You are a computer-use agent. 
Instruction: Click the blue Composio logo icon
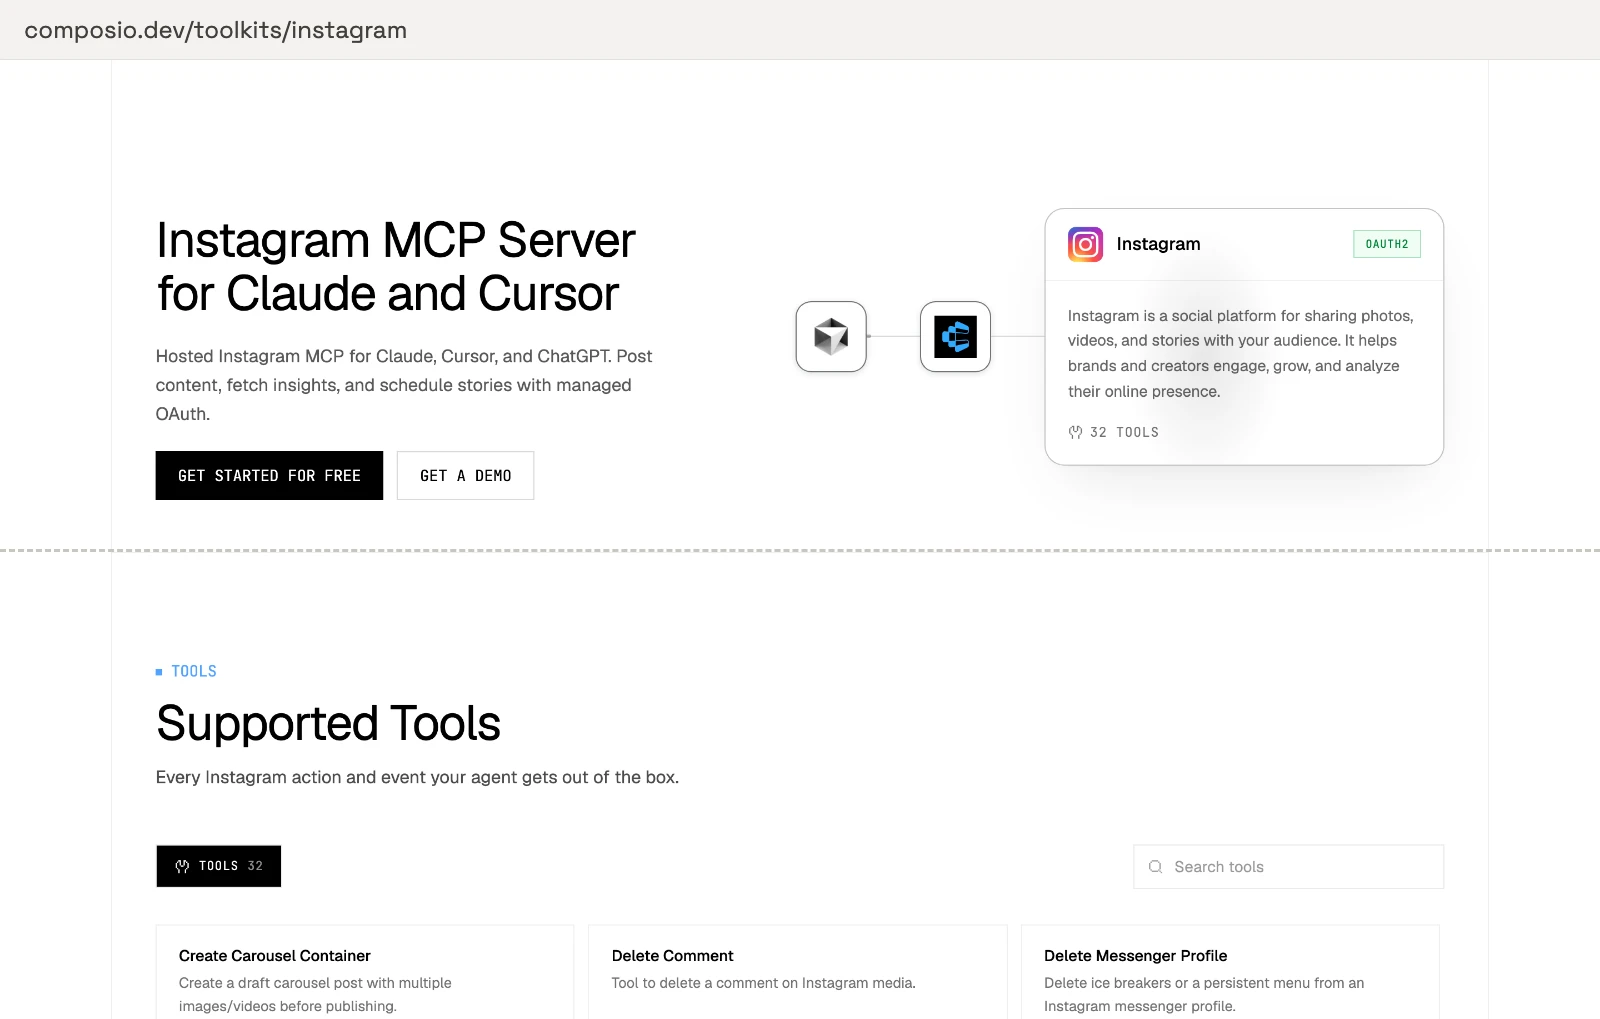955,337
